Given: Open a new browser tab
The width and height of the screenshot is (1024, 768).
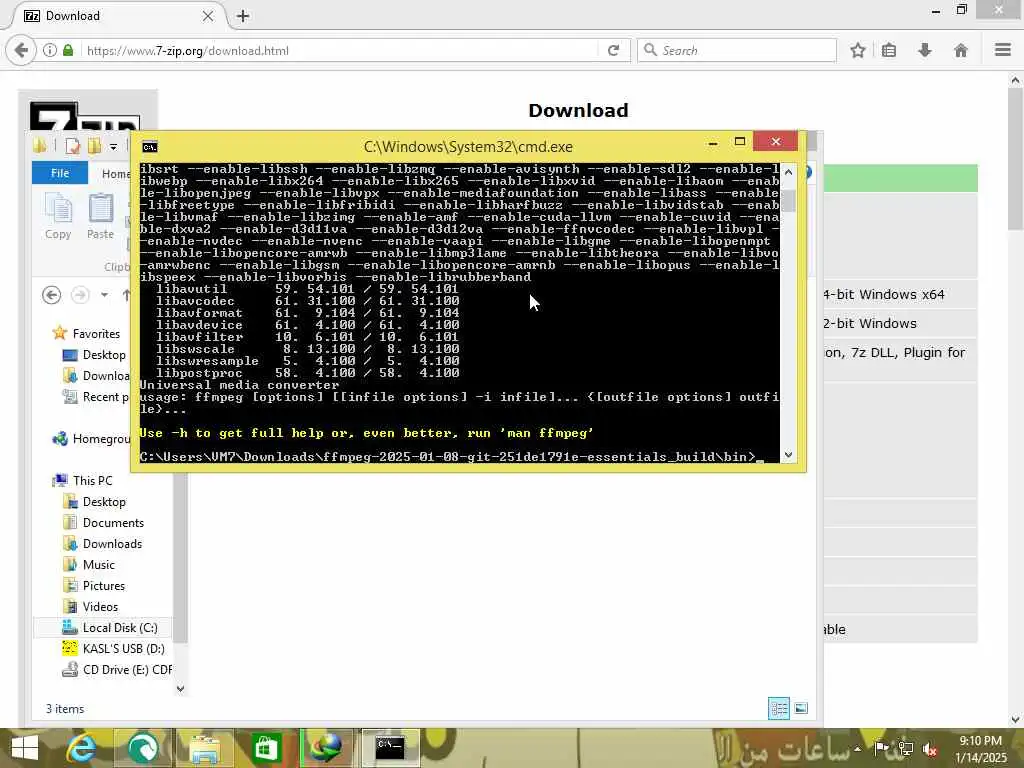Looking at the screenshot, I should (x=243, y=16).
